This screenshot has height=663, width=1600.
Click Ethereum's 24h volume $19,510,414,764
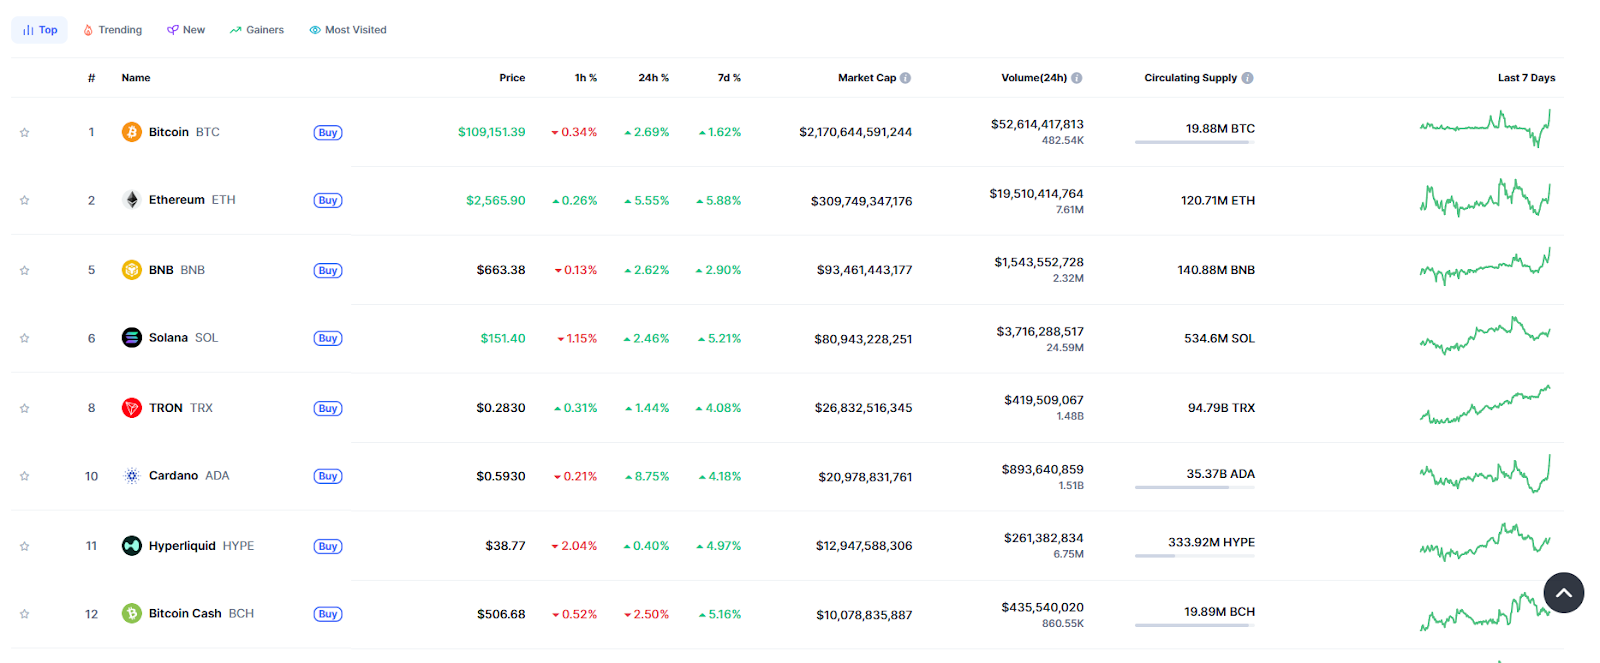click(x=1037, y=194)
